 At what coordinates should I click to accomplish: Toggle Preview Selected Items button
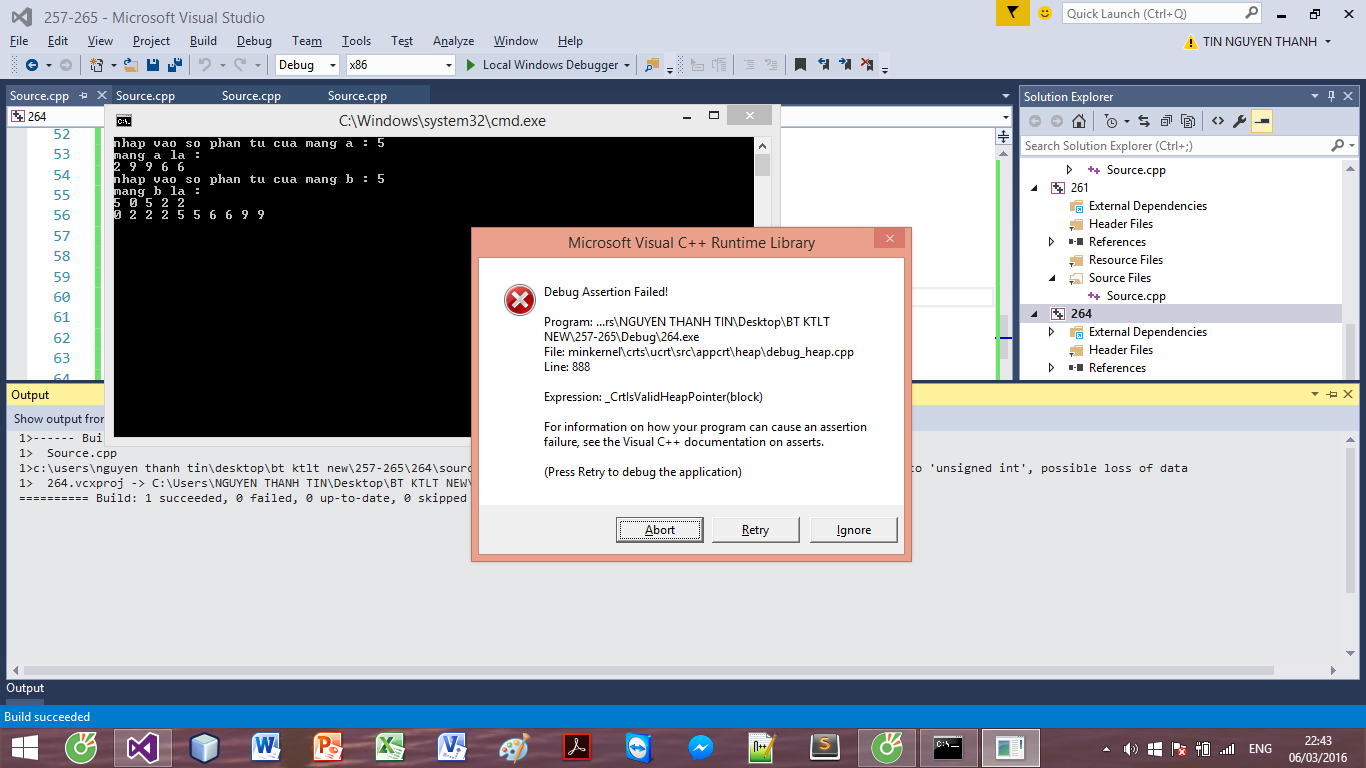[x=1262, y=121]
